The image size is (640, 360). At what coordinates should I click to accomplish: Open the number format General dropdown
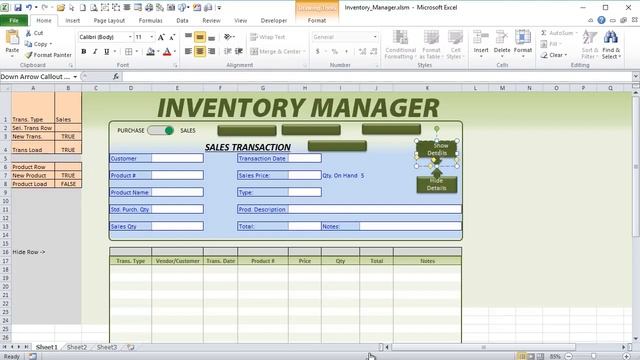click(x=375, y=37)
